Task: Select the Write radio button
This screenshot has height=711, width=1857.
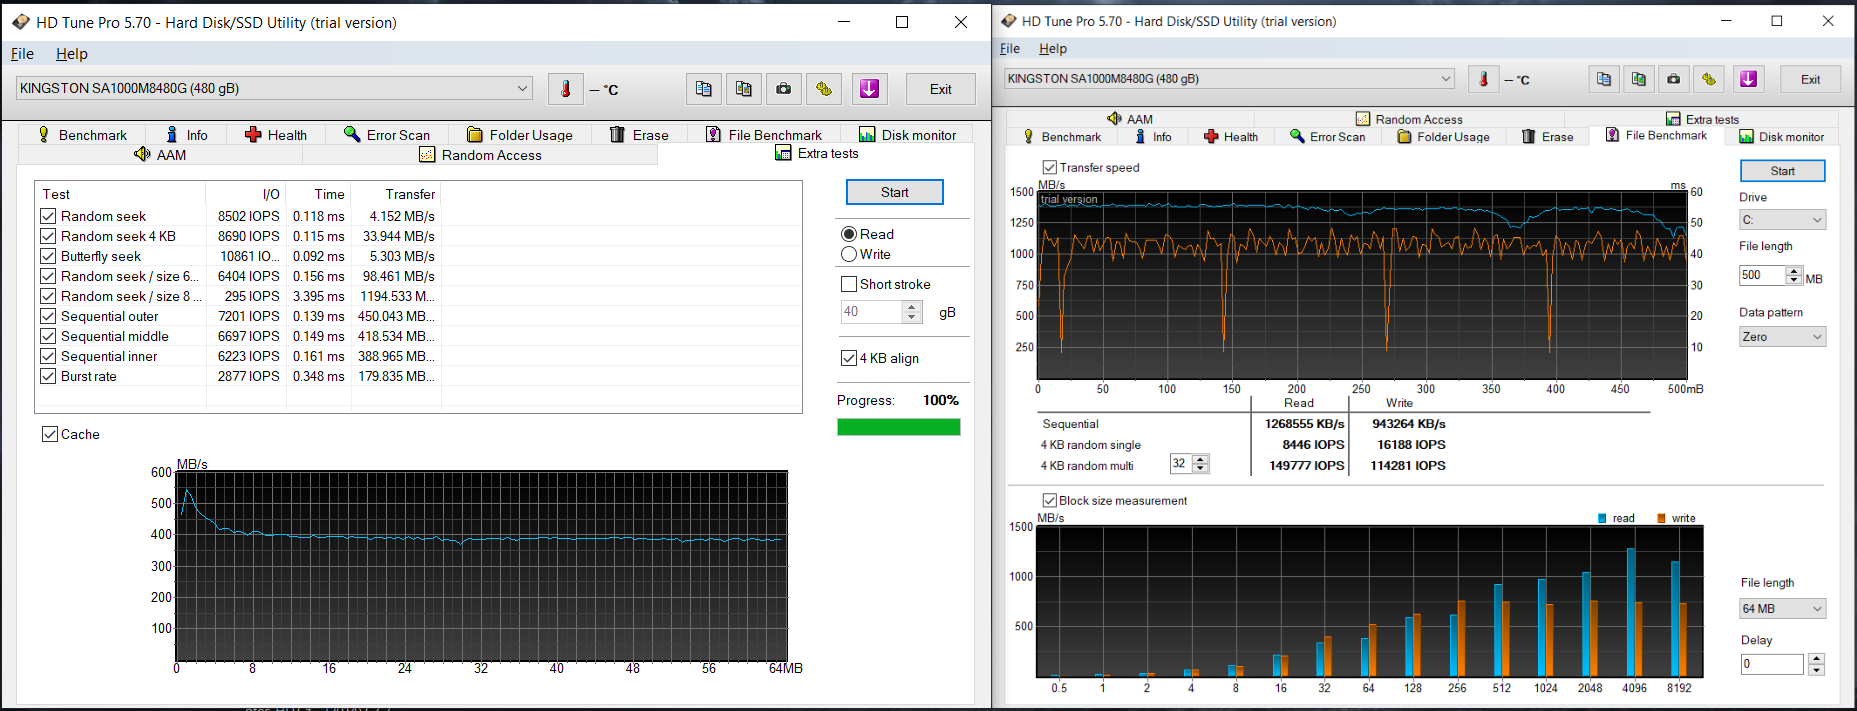Action: (x=849, y=254)
